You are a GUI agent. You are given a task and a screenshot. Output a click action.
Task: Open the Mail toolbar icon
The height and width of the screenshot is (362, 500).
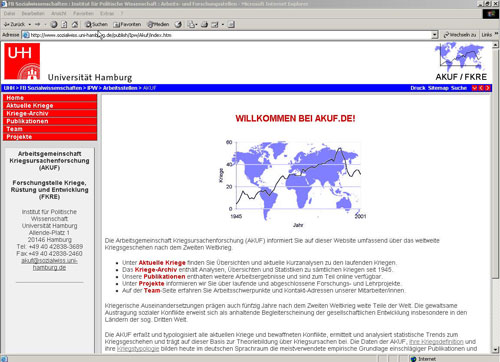point(191,24)
